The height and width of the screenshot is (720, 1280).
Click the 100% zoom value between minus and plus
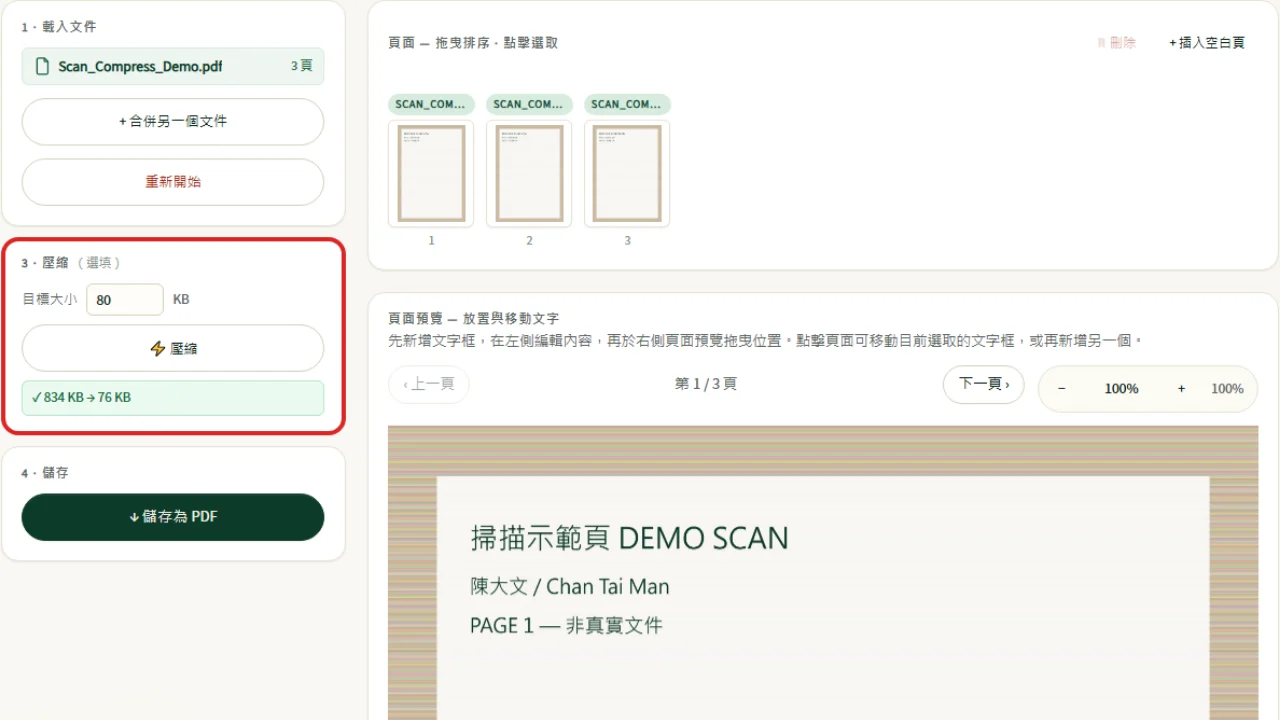[x=1121, y=389]
